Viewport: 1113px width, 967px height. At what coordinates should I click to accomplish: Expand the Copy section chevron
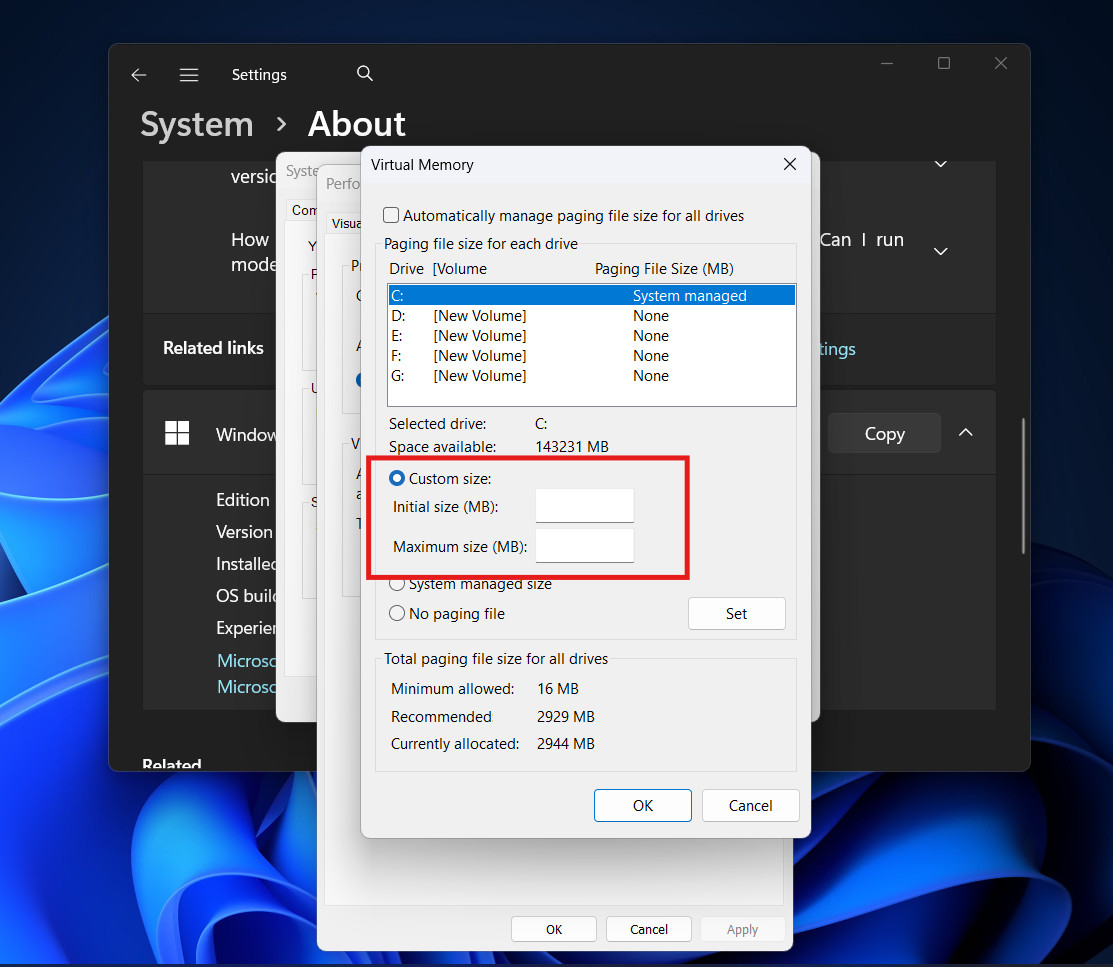pos(965,432)
